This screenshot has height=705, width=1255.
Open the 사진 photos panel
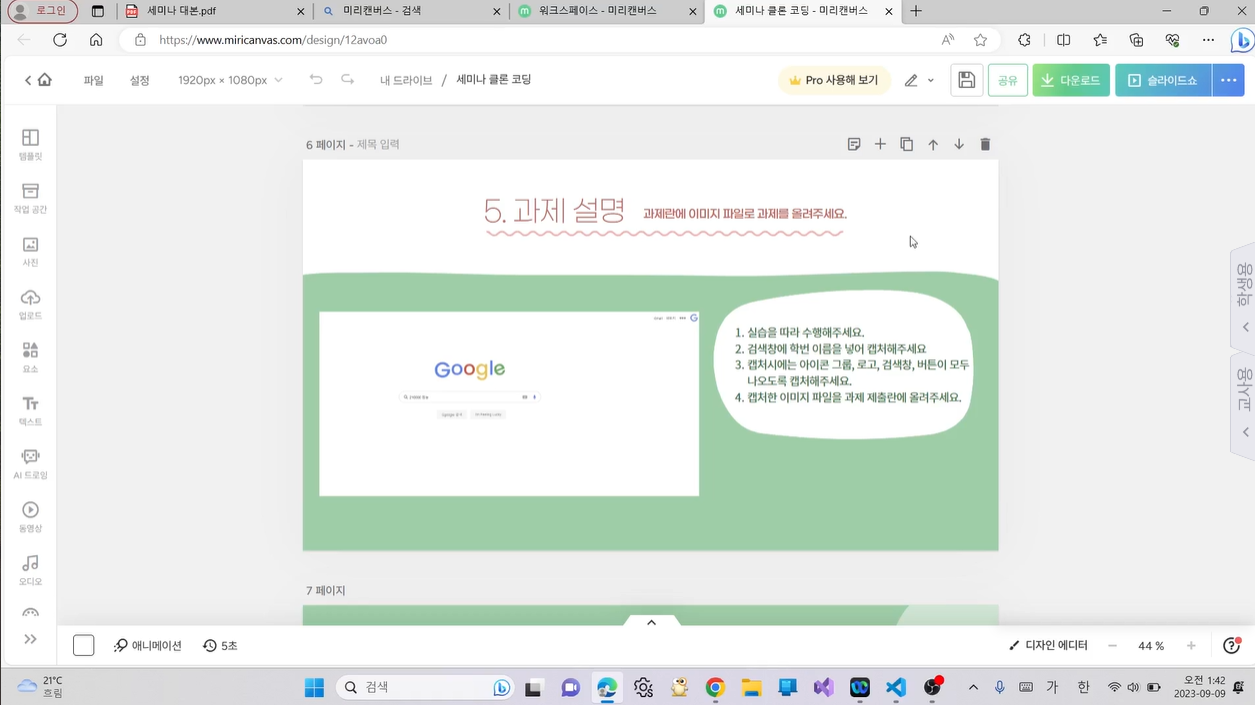(x=30, y=251)
